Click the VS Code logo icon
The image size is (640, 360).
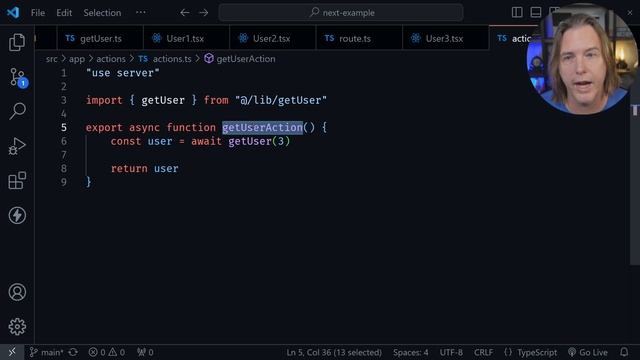(13, 13)
